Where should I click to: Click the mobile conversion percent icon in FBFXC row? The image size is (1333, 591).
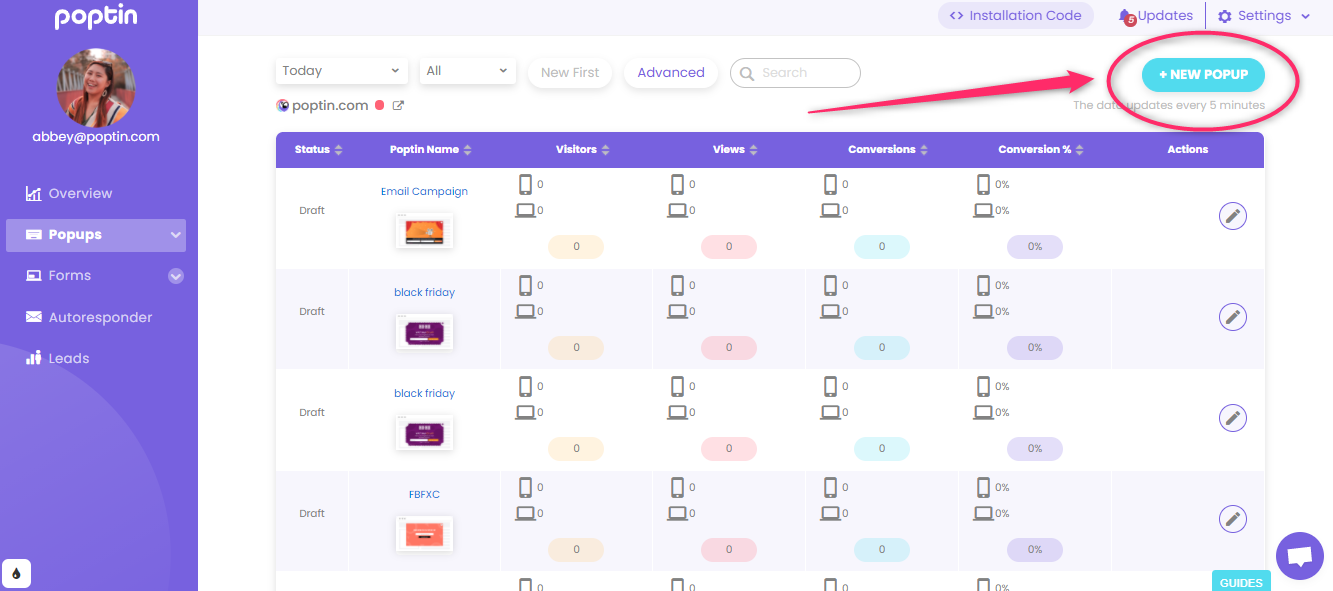point(983,488)
